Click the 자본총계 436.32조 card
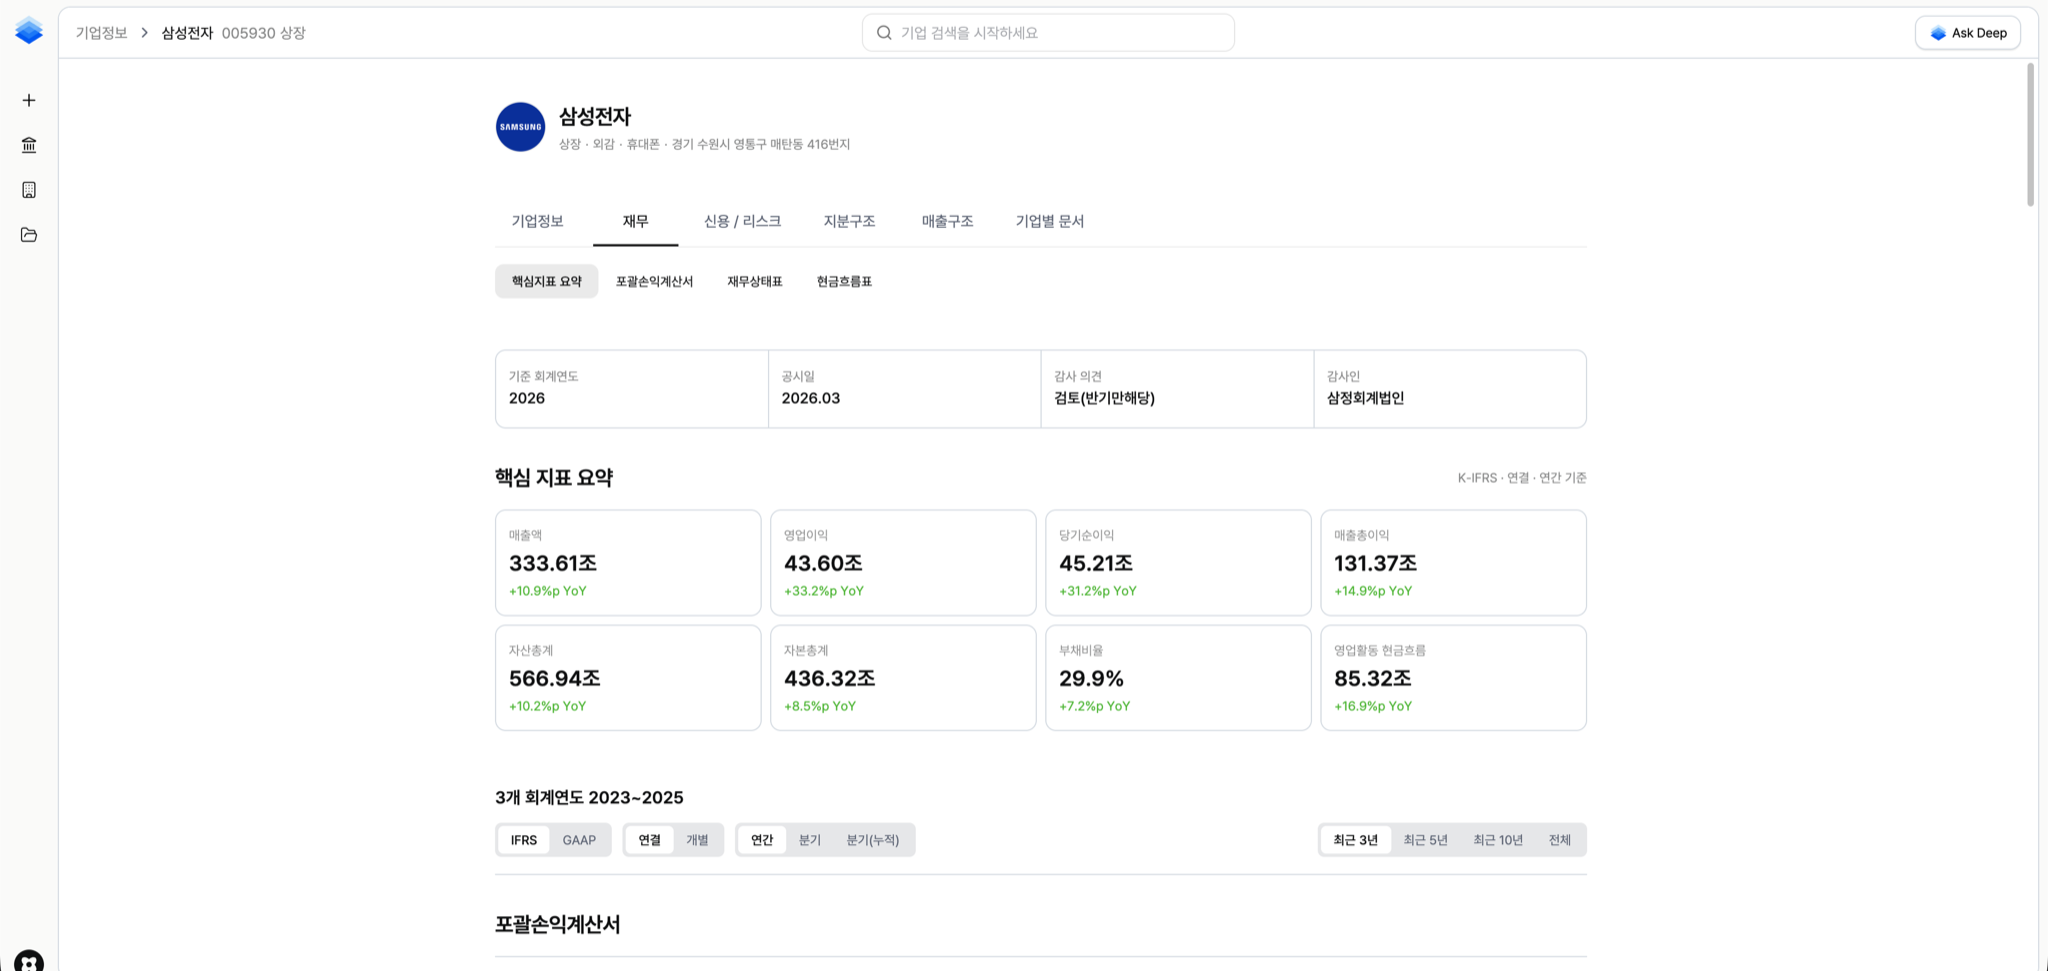 point(903,678)
